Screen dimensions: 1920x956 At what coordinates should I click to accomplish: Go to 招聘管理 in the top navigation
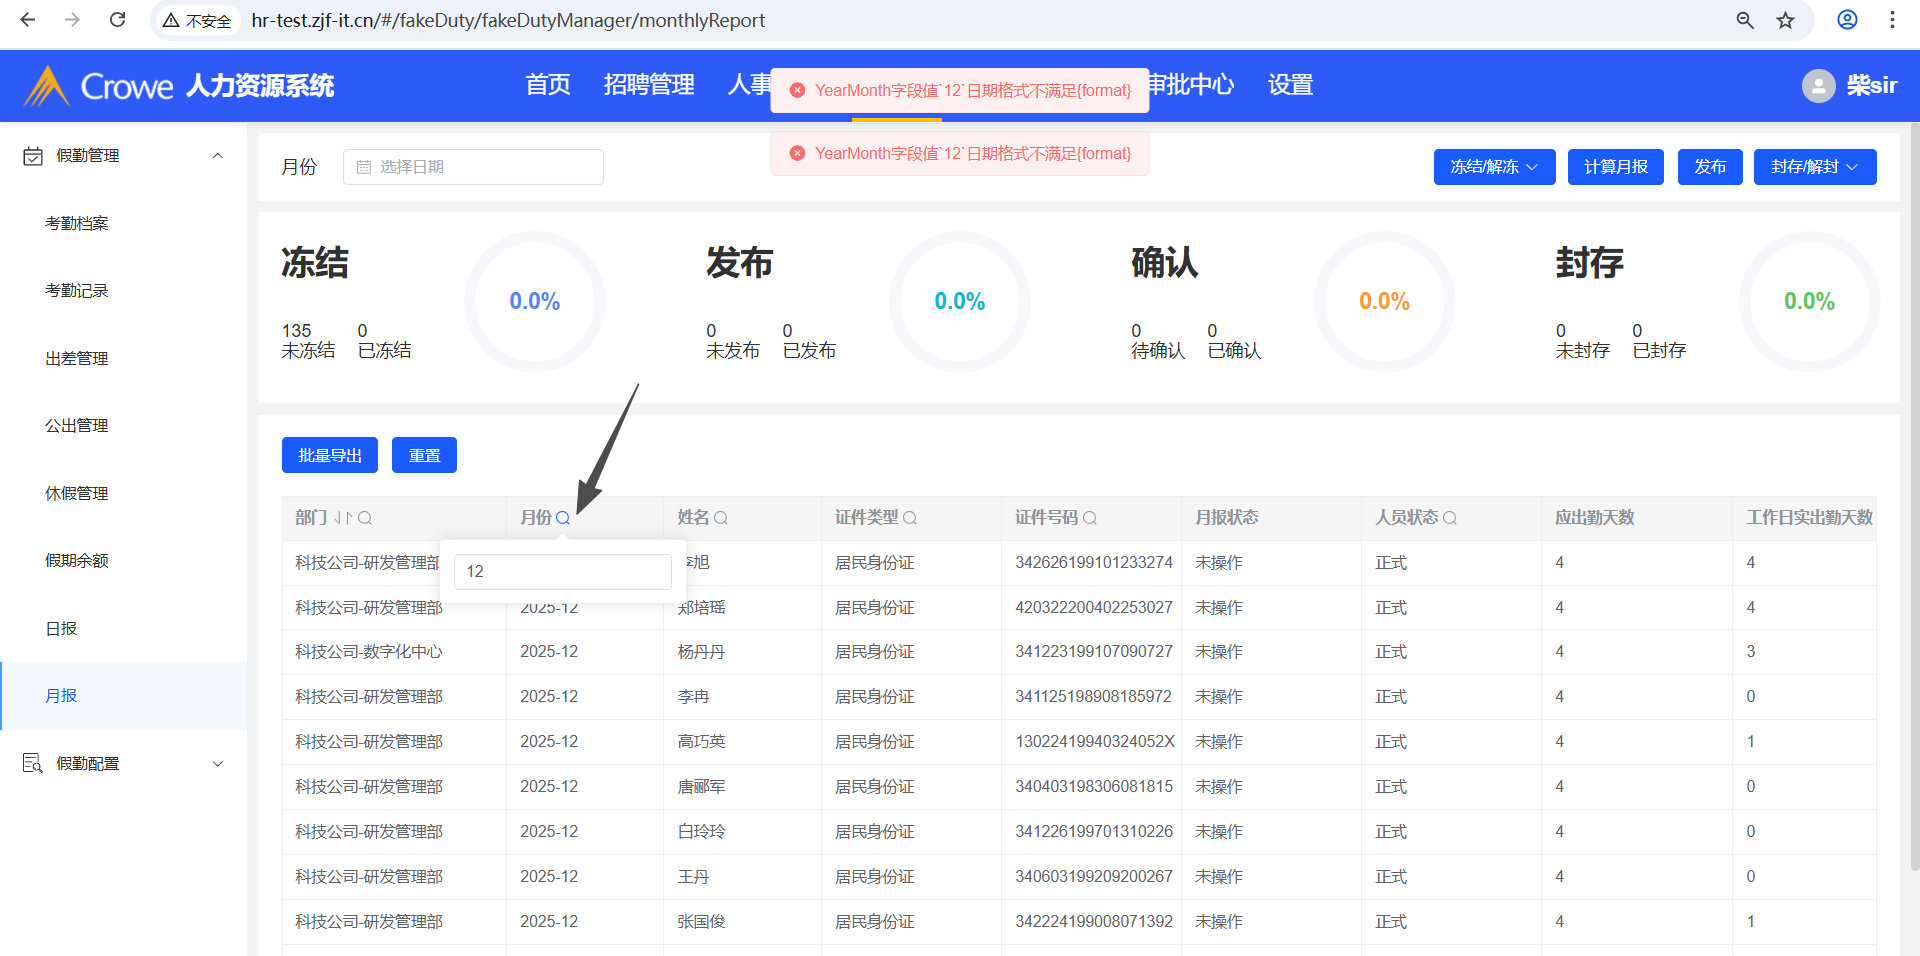click(649, 85)
